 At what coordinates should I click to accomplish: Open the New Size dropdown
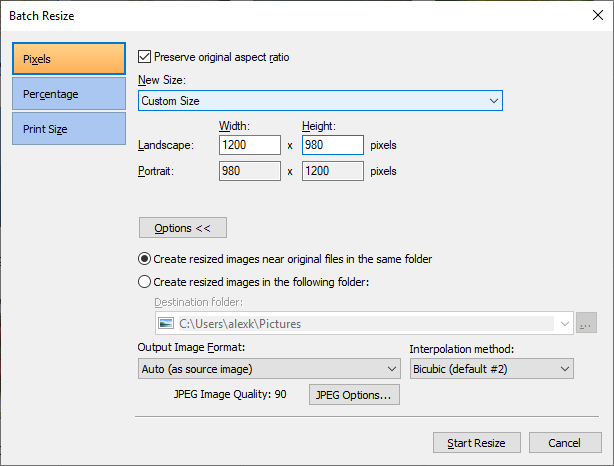coord(320,101)
